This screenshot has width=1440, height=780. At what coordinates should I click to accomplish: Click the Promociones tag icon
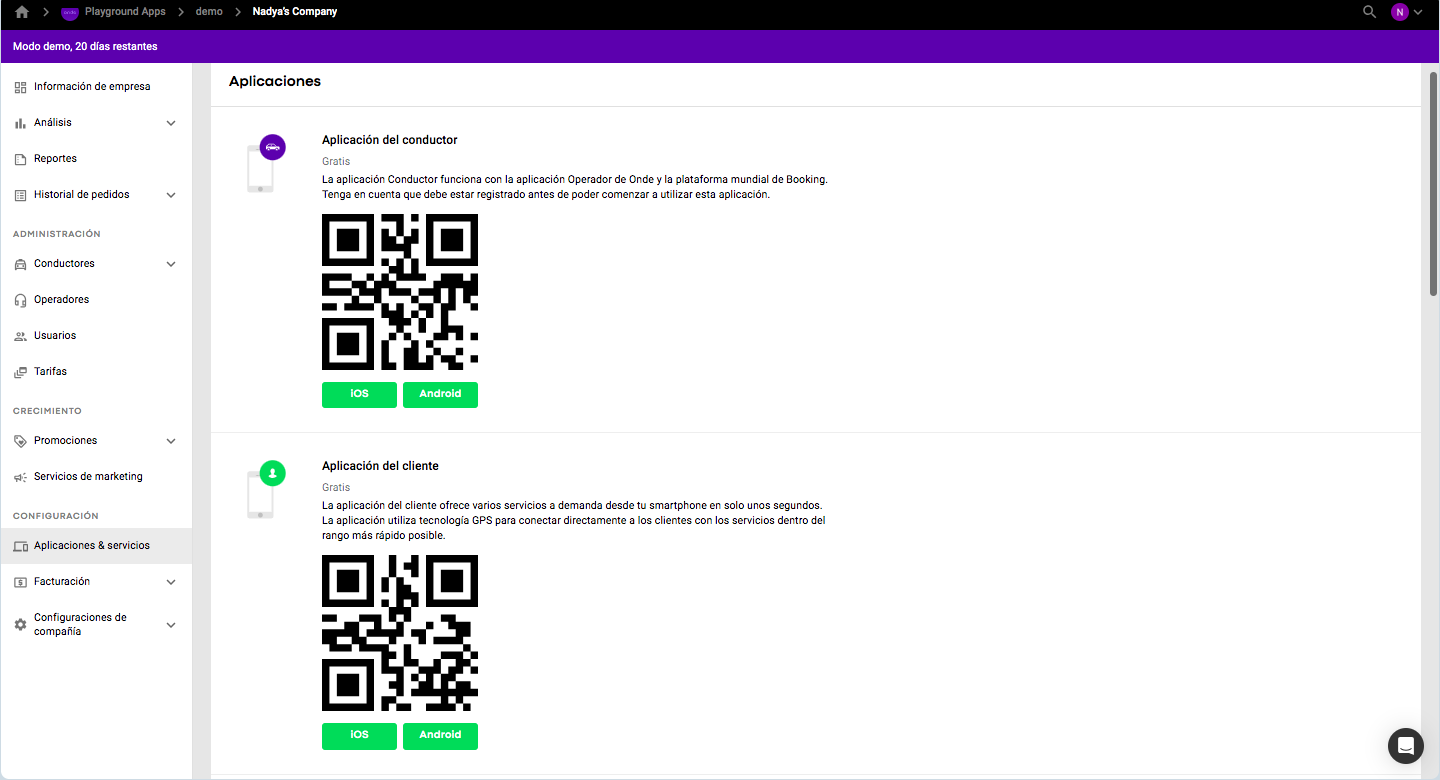20,441
